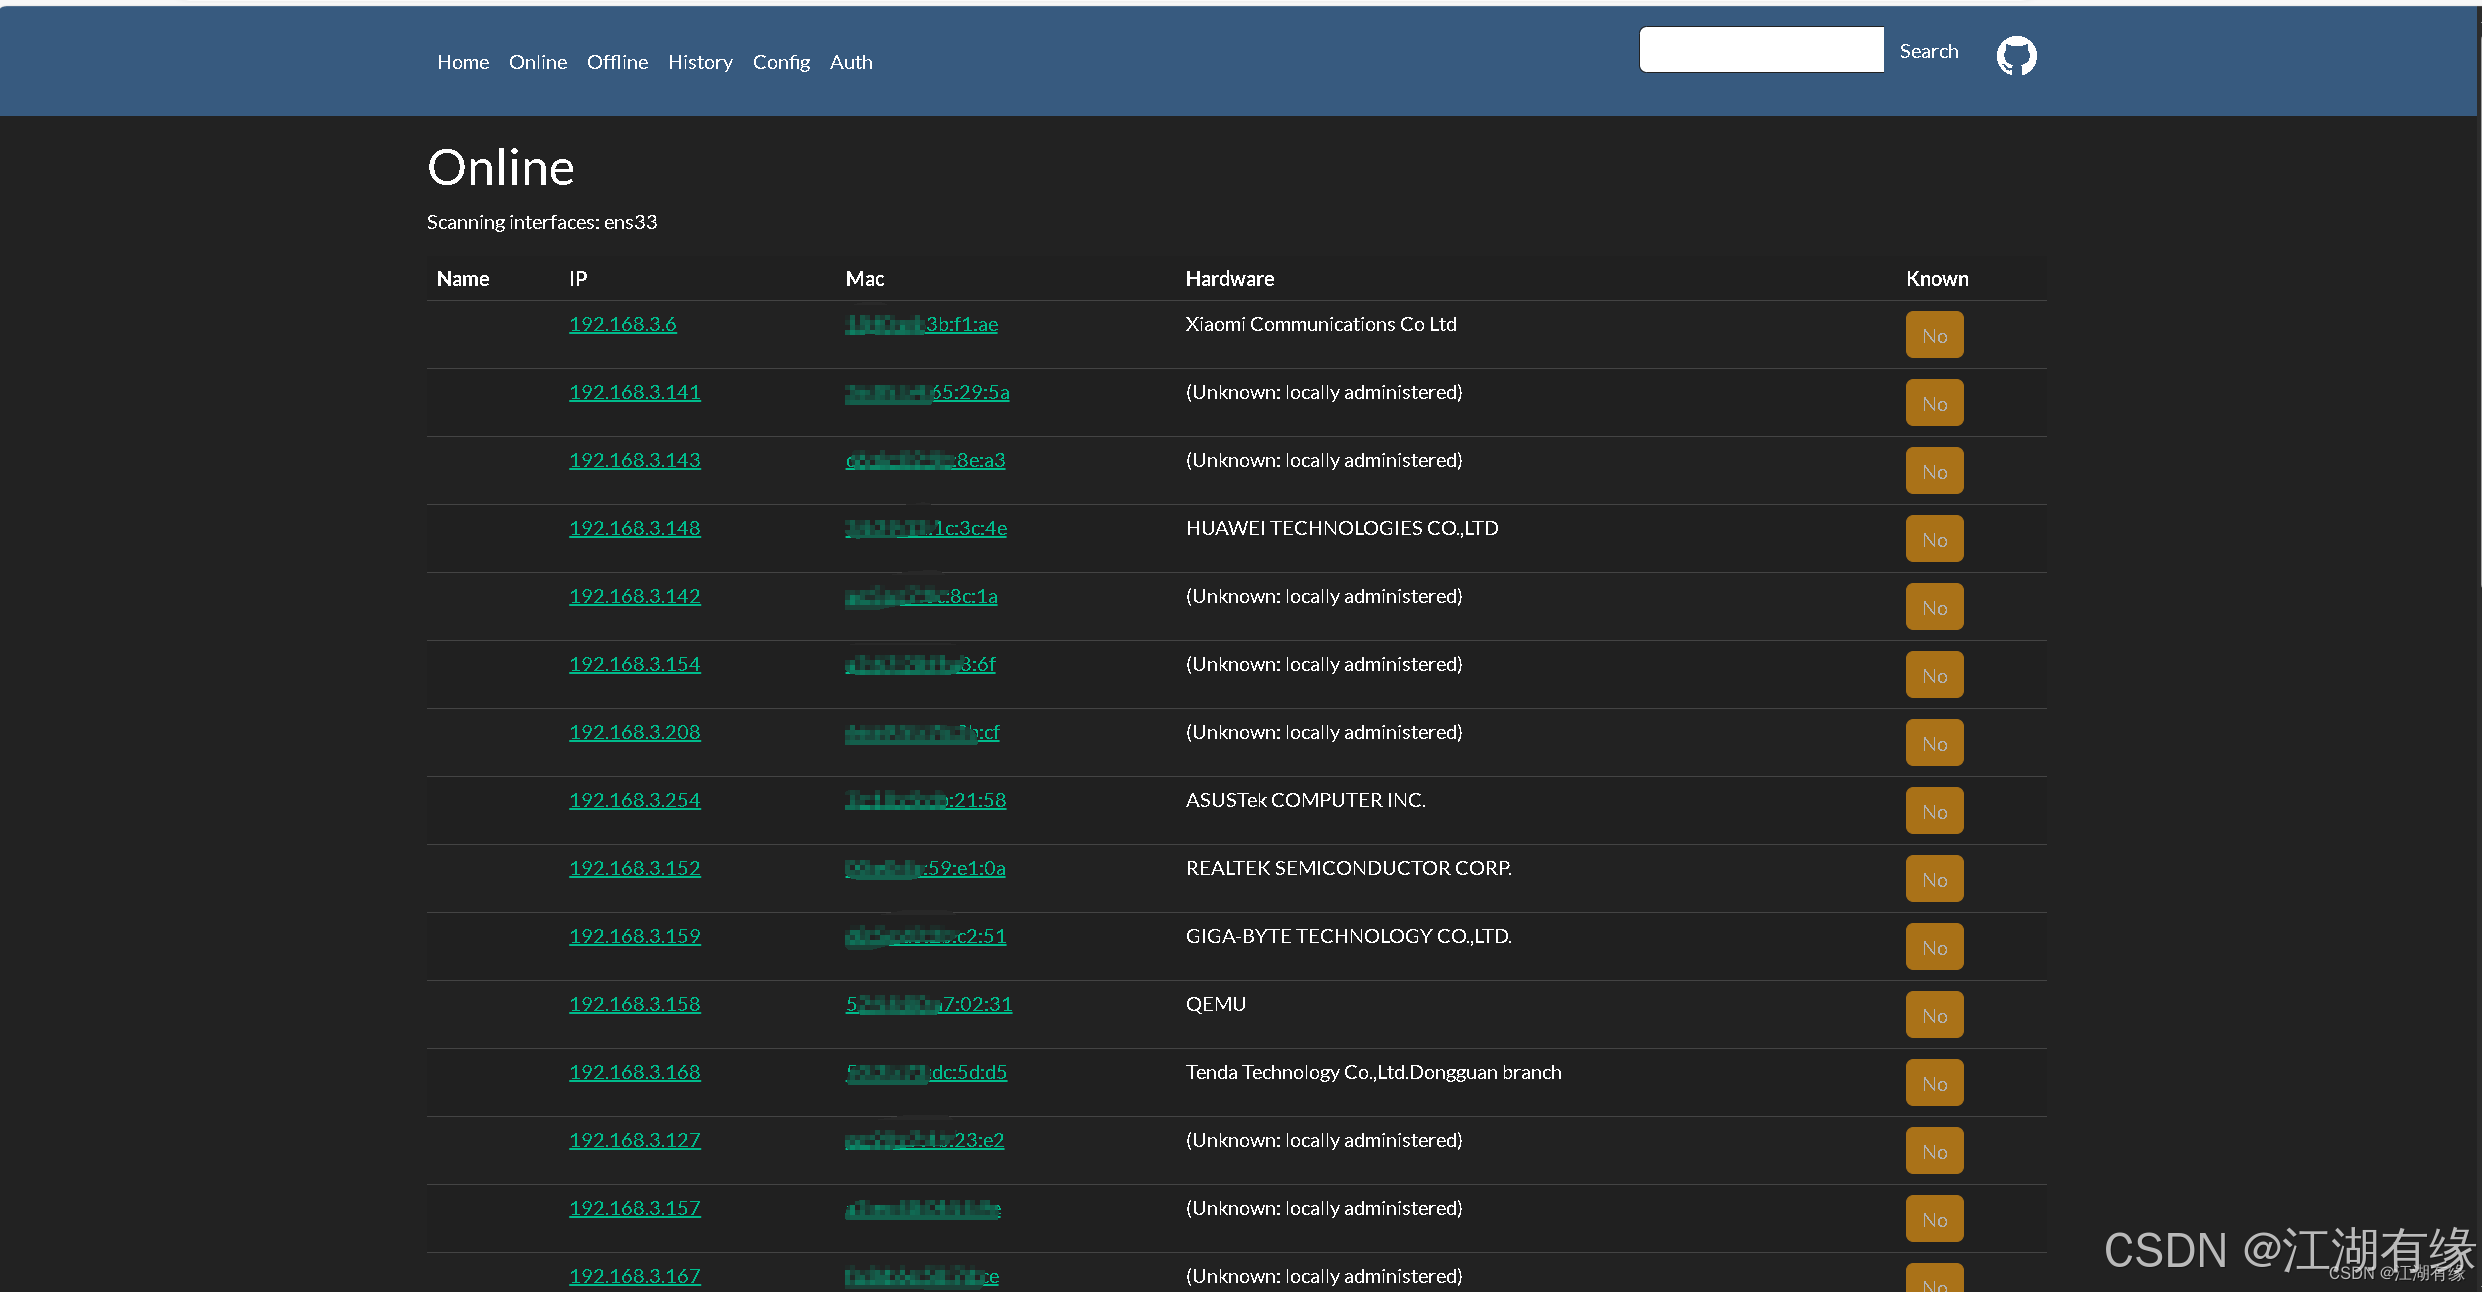Toggle Known 'No' for 192.168.3.143
The height and width of the screenshot is (1292, 2482).
[1934, 471]
